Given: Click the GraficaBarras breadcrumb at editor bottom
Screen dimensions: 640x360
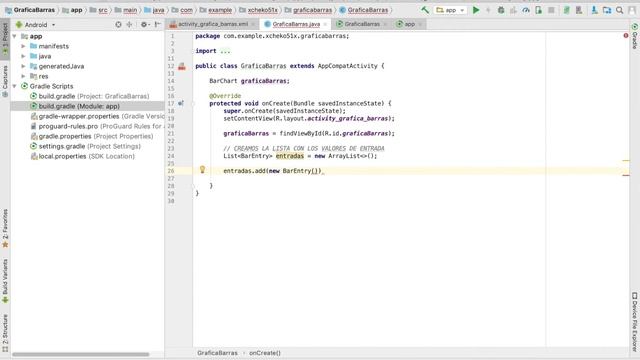Looking at the screenshot, I should 217,353.
